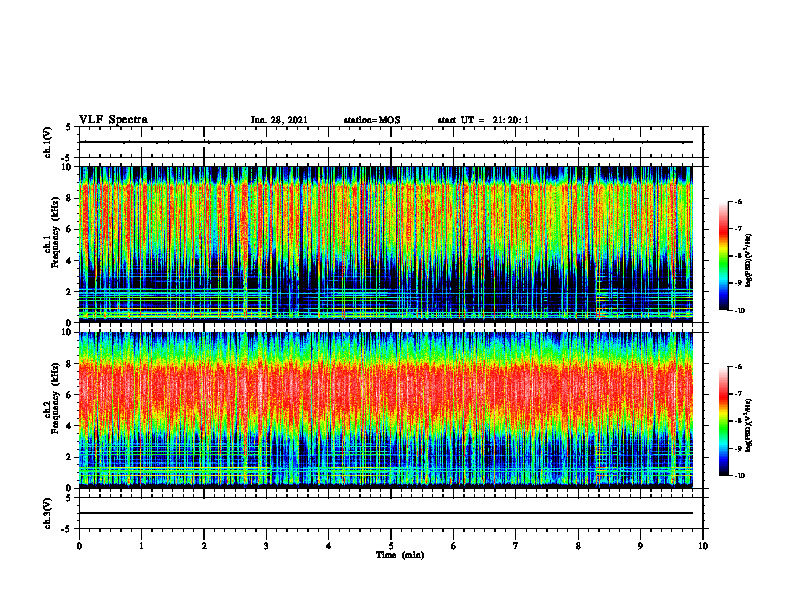Select the "start UT = 21:20: 1" label

[x=483, y=120]
